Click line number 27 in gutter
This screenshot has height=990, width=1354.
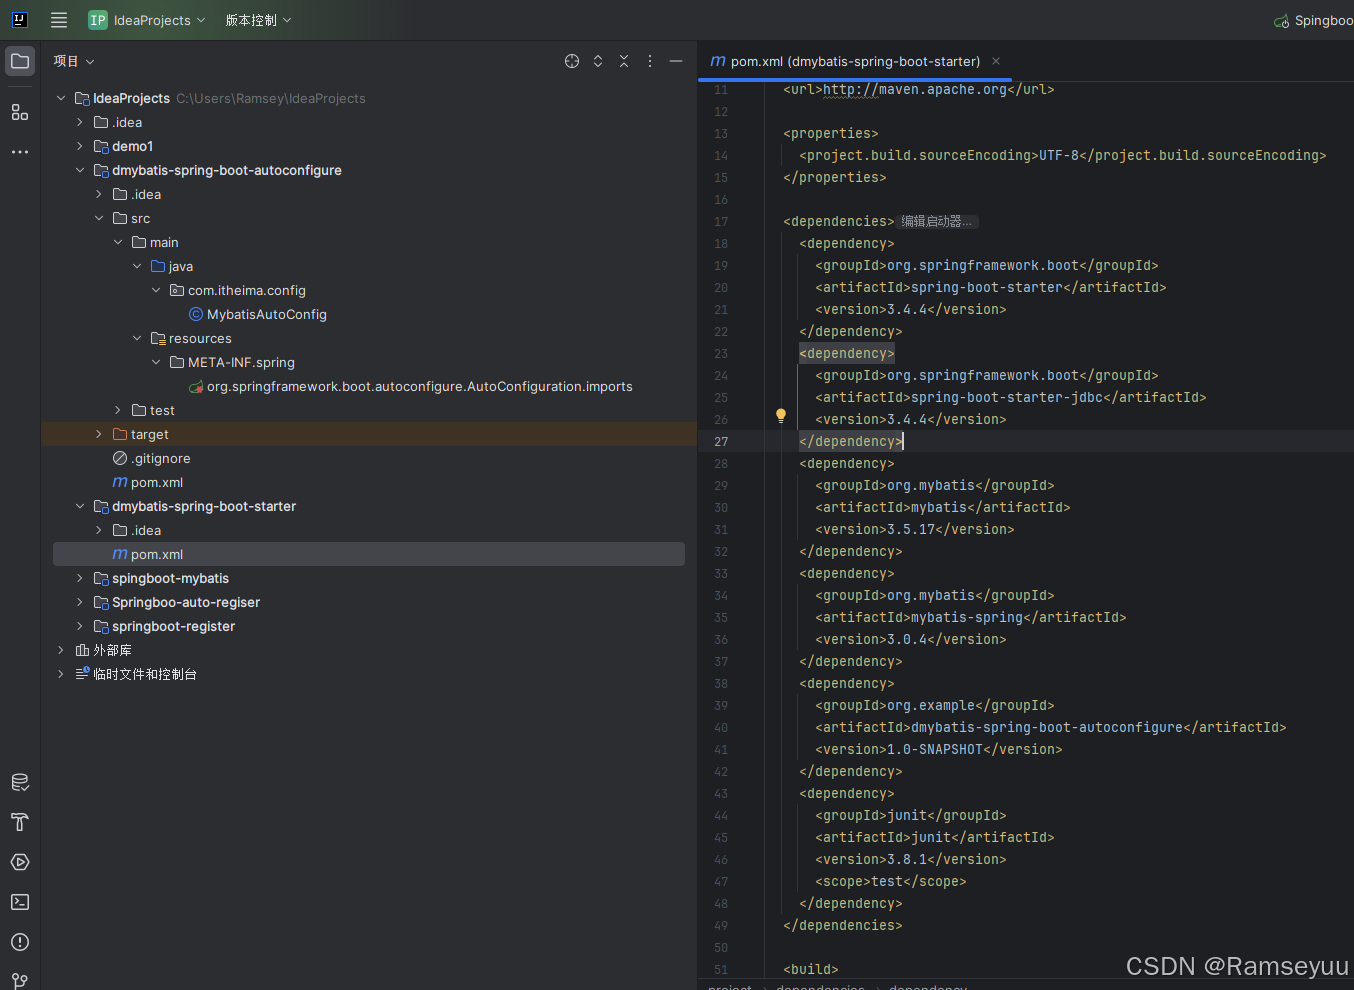click(x=721, y=441)
